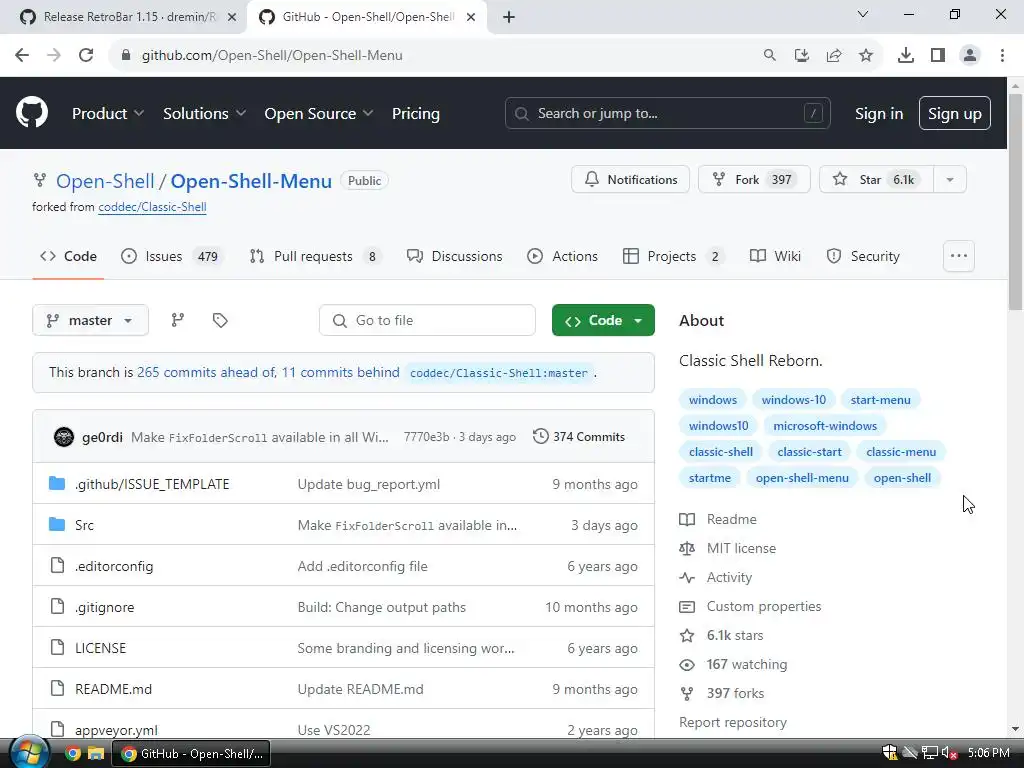This screenshot has width=1024, height=768.
Task: Bookmark this page with star icon
Action: point(866,56)
